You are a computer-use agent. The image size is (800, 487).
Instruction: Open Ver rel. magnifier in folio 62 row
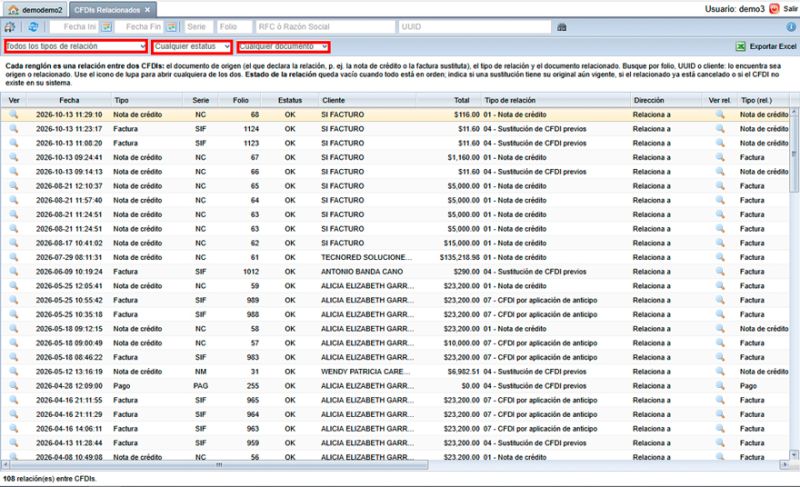[720, 243]
